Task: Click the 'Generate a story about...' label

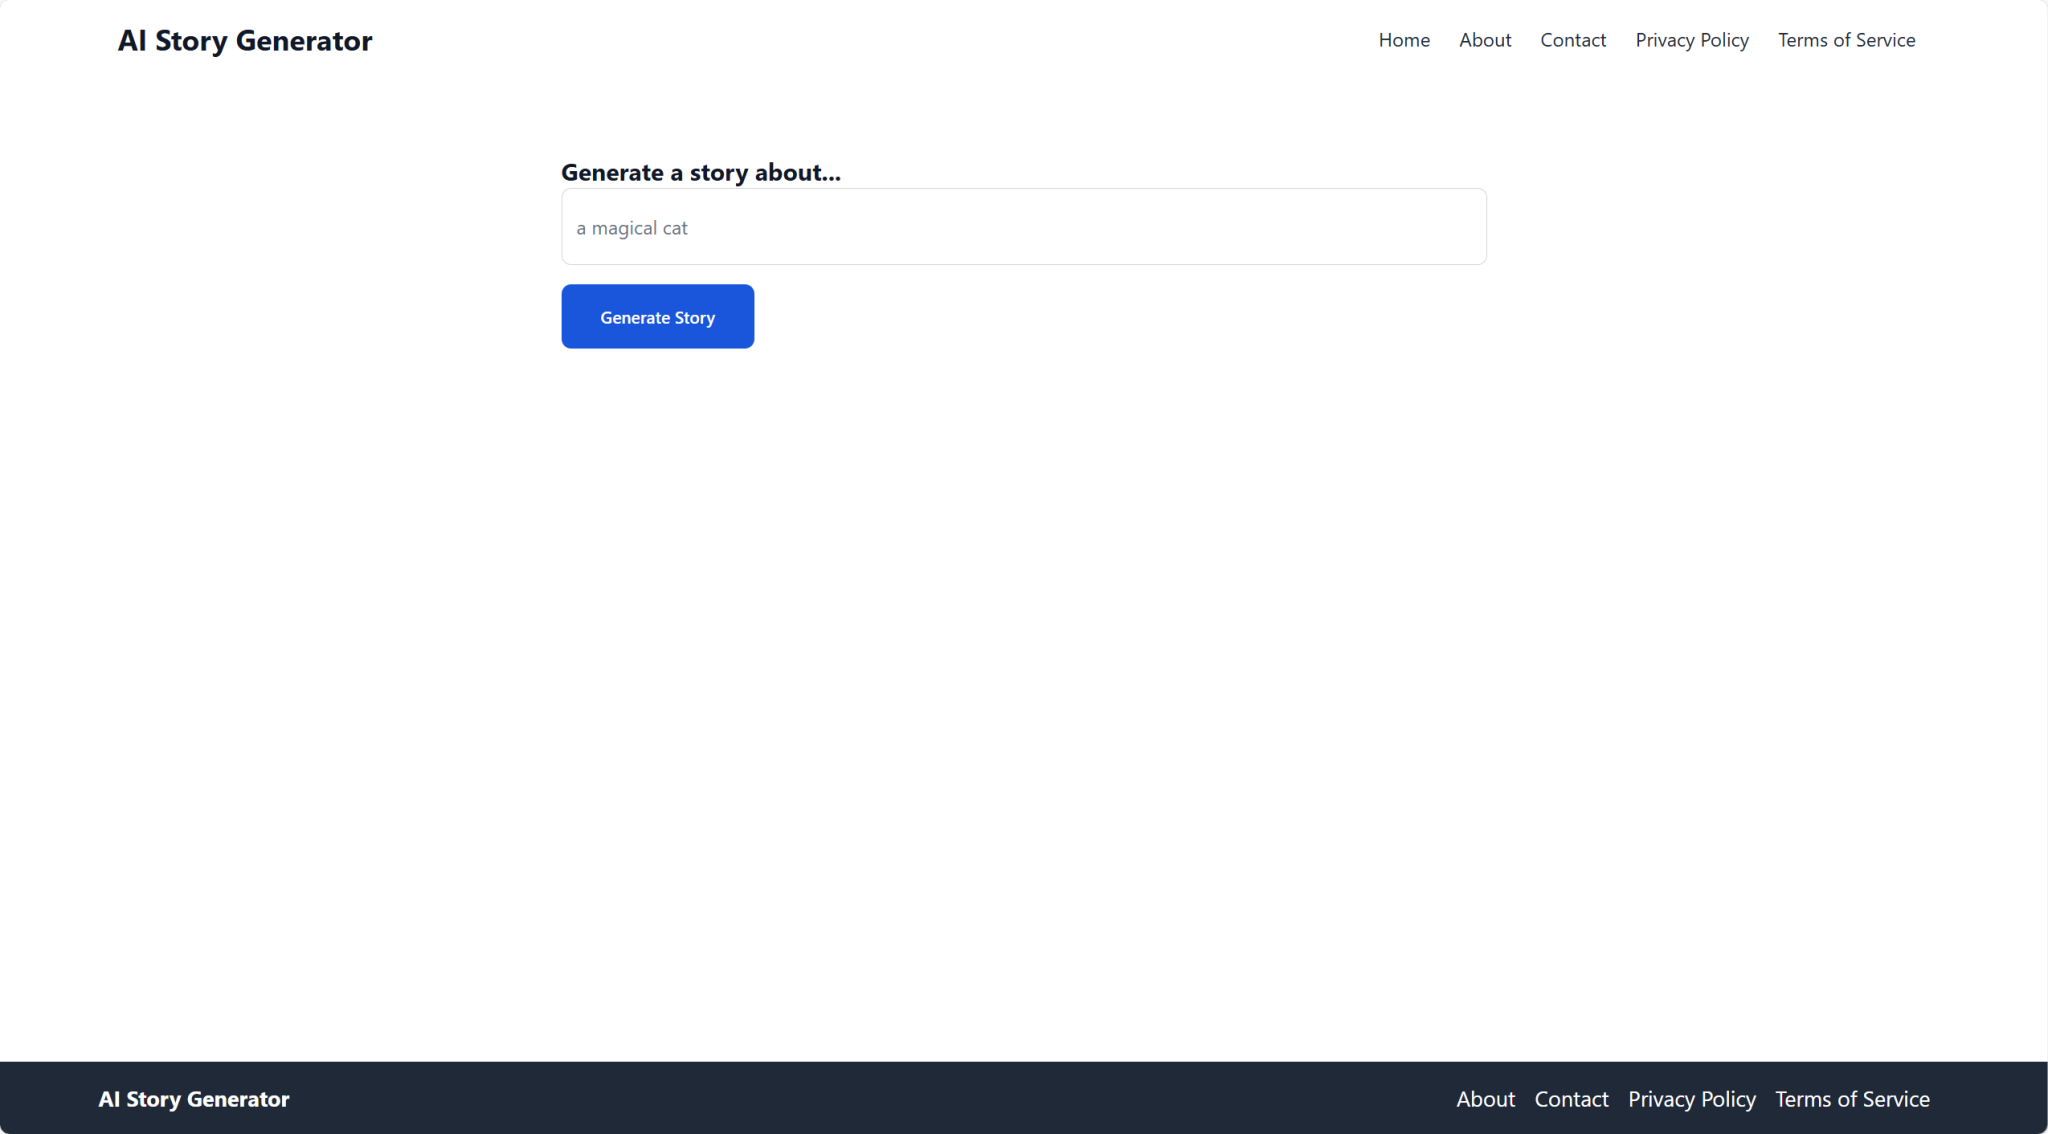Action: click(701, 172)
